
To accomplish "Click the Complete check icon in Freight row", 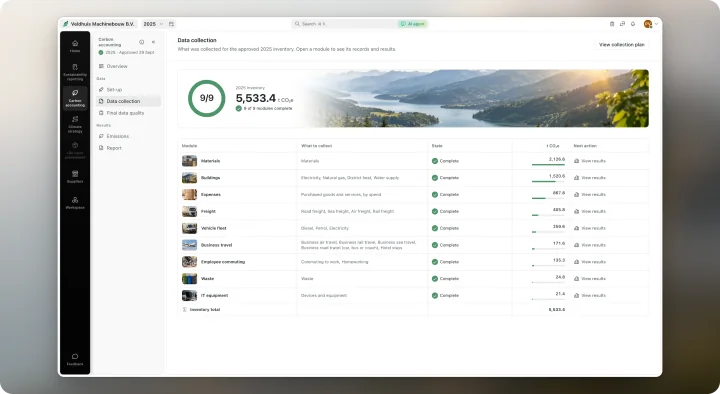I will pos(434,212).
